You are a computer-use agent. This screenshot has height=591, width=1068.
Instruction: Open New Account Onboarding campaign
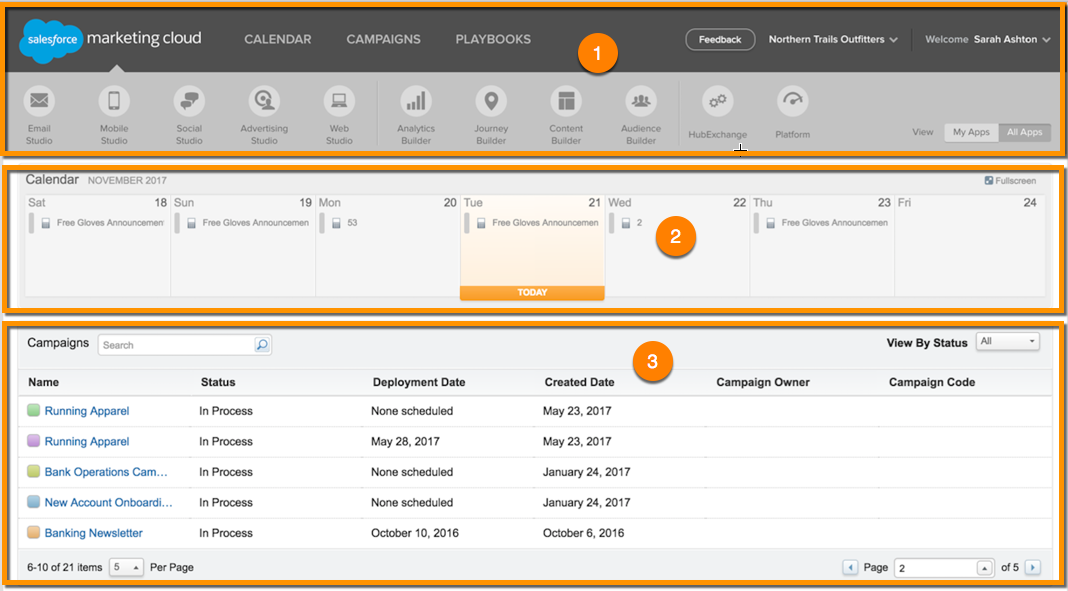tap(108, 502)
